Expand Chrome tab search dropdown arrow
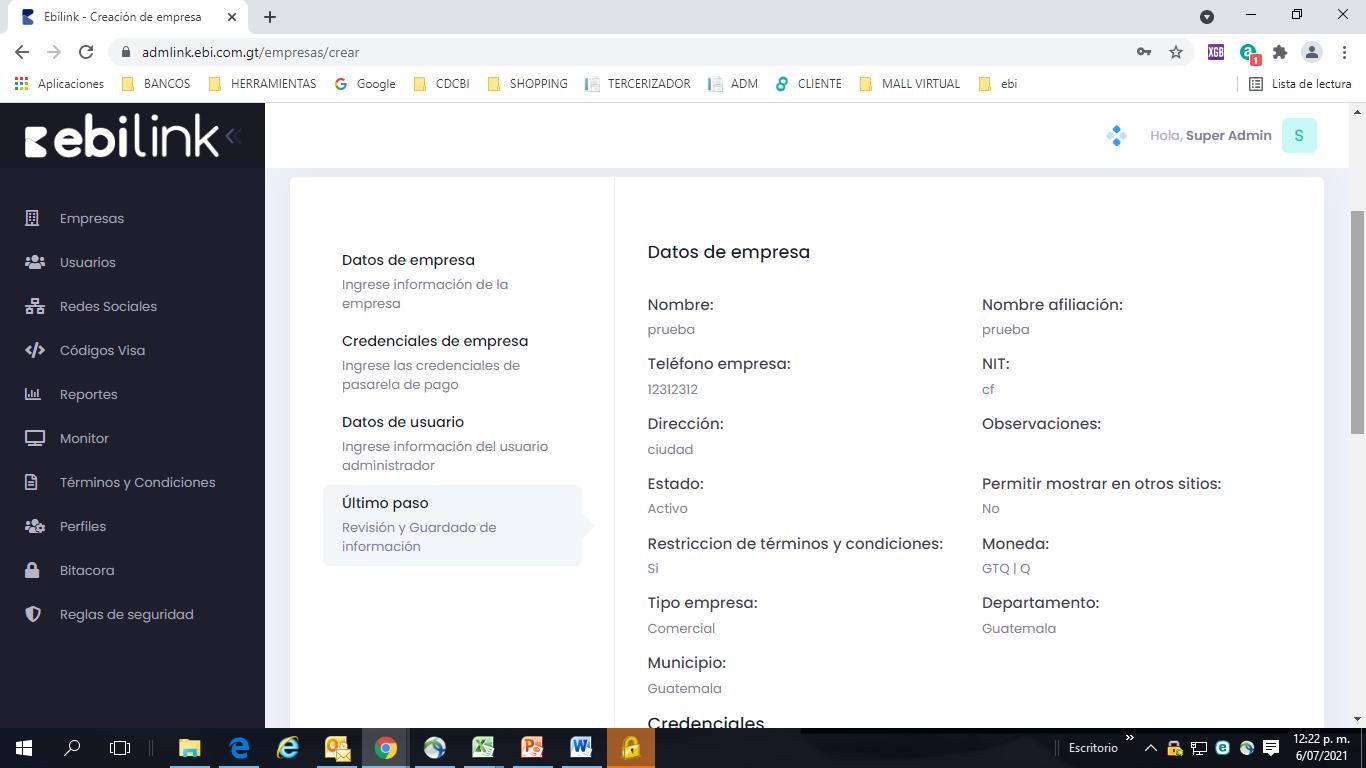 [1207, 17]
